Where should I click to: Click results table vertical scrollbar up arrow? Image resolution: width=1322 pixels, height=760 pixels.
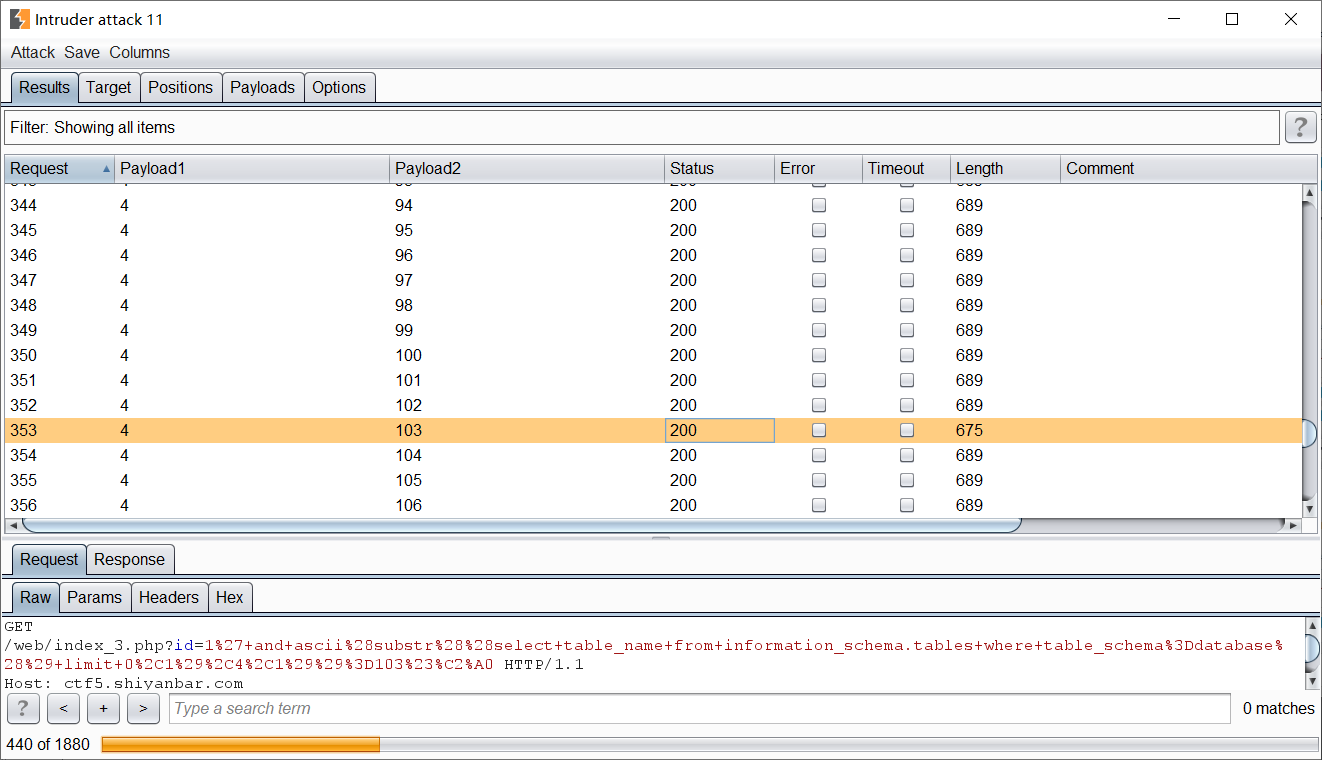pyautogui.click(x=1309, y=192)
